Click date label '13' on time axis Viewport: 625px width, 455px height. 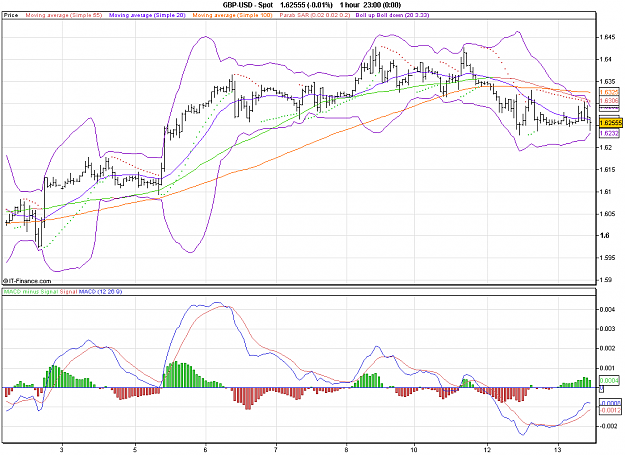[x=558, y=450]
